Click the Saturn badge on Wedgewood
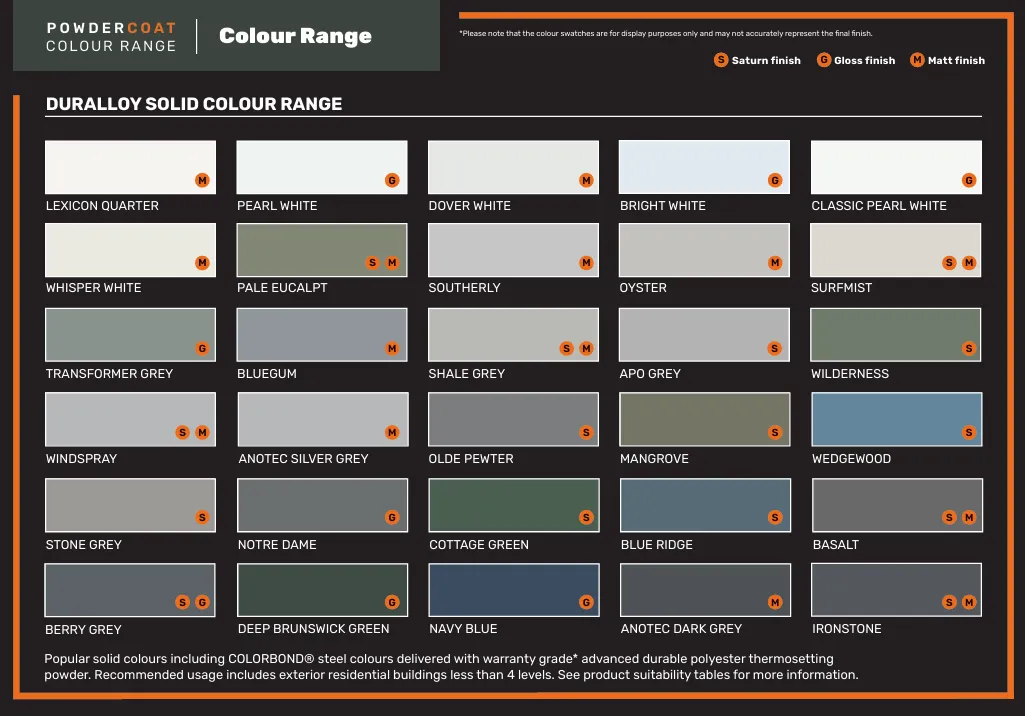 click(x=969, y=432)
